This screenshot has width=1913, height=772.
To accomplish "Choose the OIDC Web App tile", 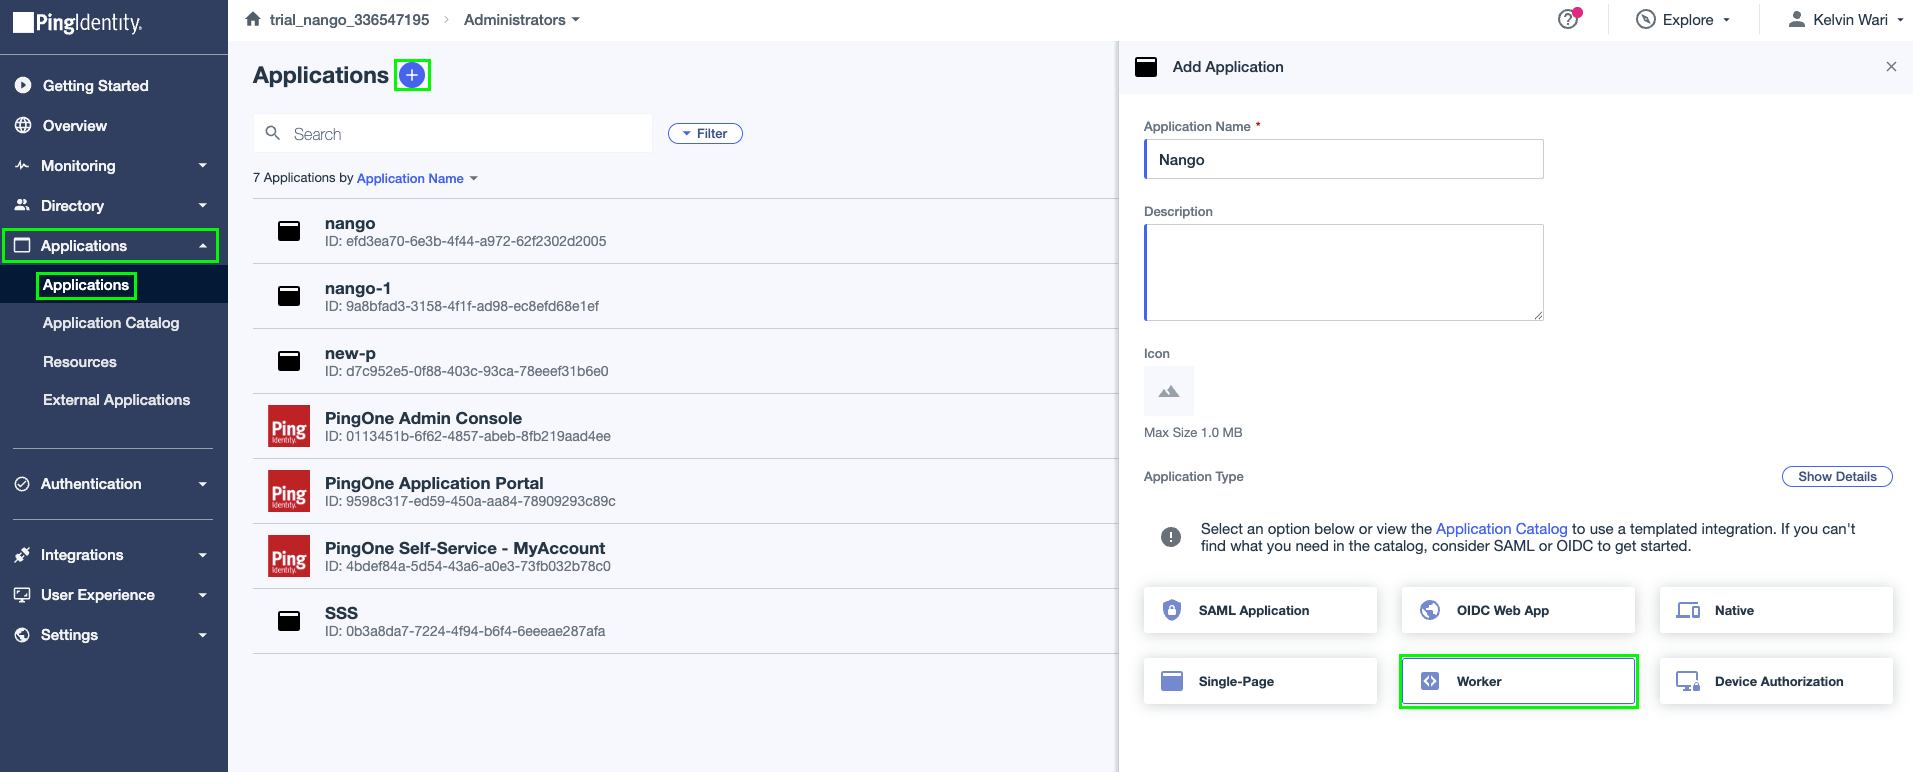I will pyautogui.click(x=1518, y=610).
